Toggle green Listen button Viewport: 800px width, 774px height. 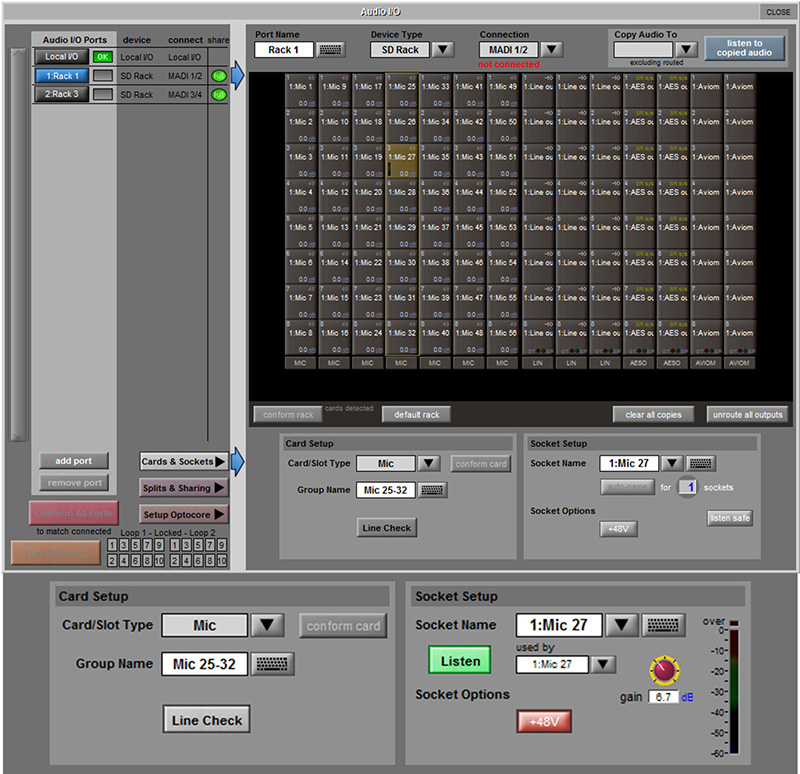(460, 661)
